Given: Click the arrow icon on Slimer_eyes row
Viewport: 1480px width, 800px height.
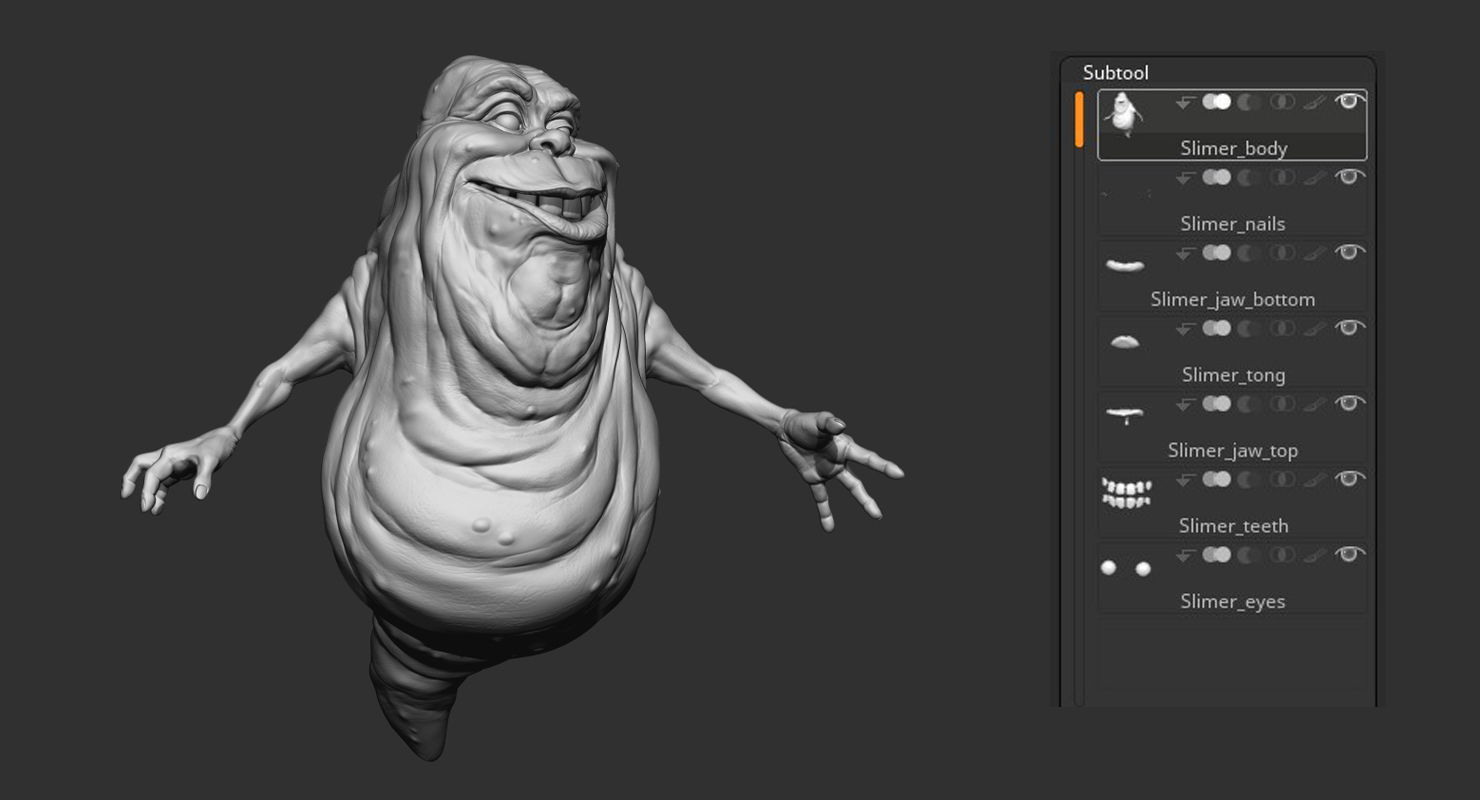Looking at the screenshot, I should point(1185,555).
